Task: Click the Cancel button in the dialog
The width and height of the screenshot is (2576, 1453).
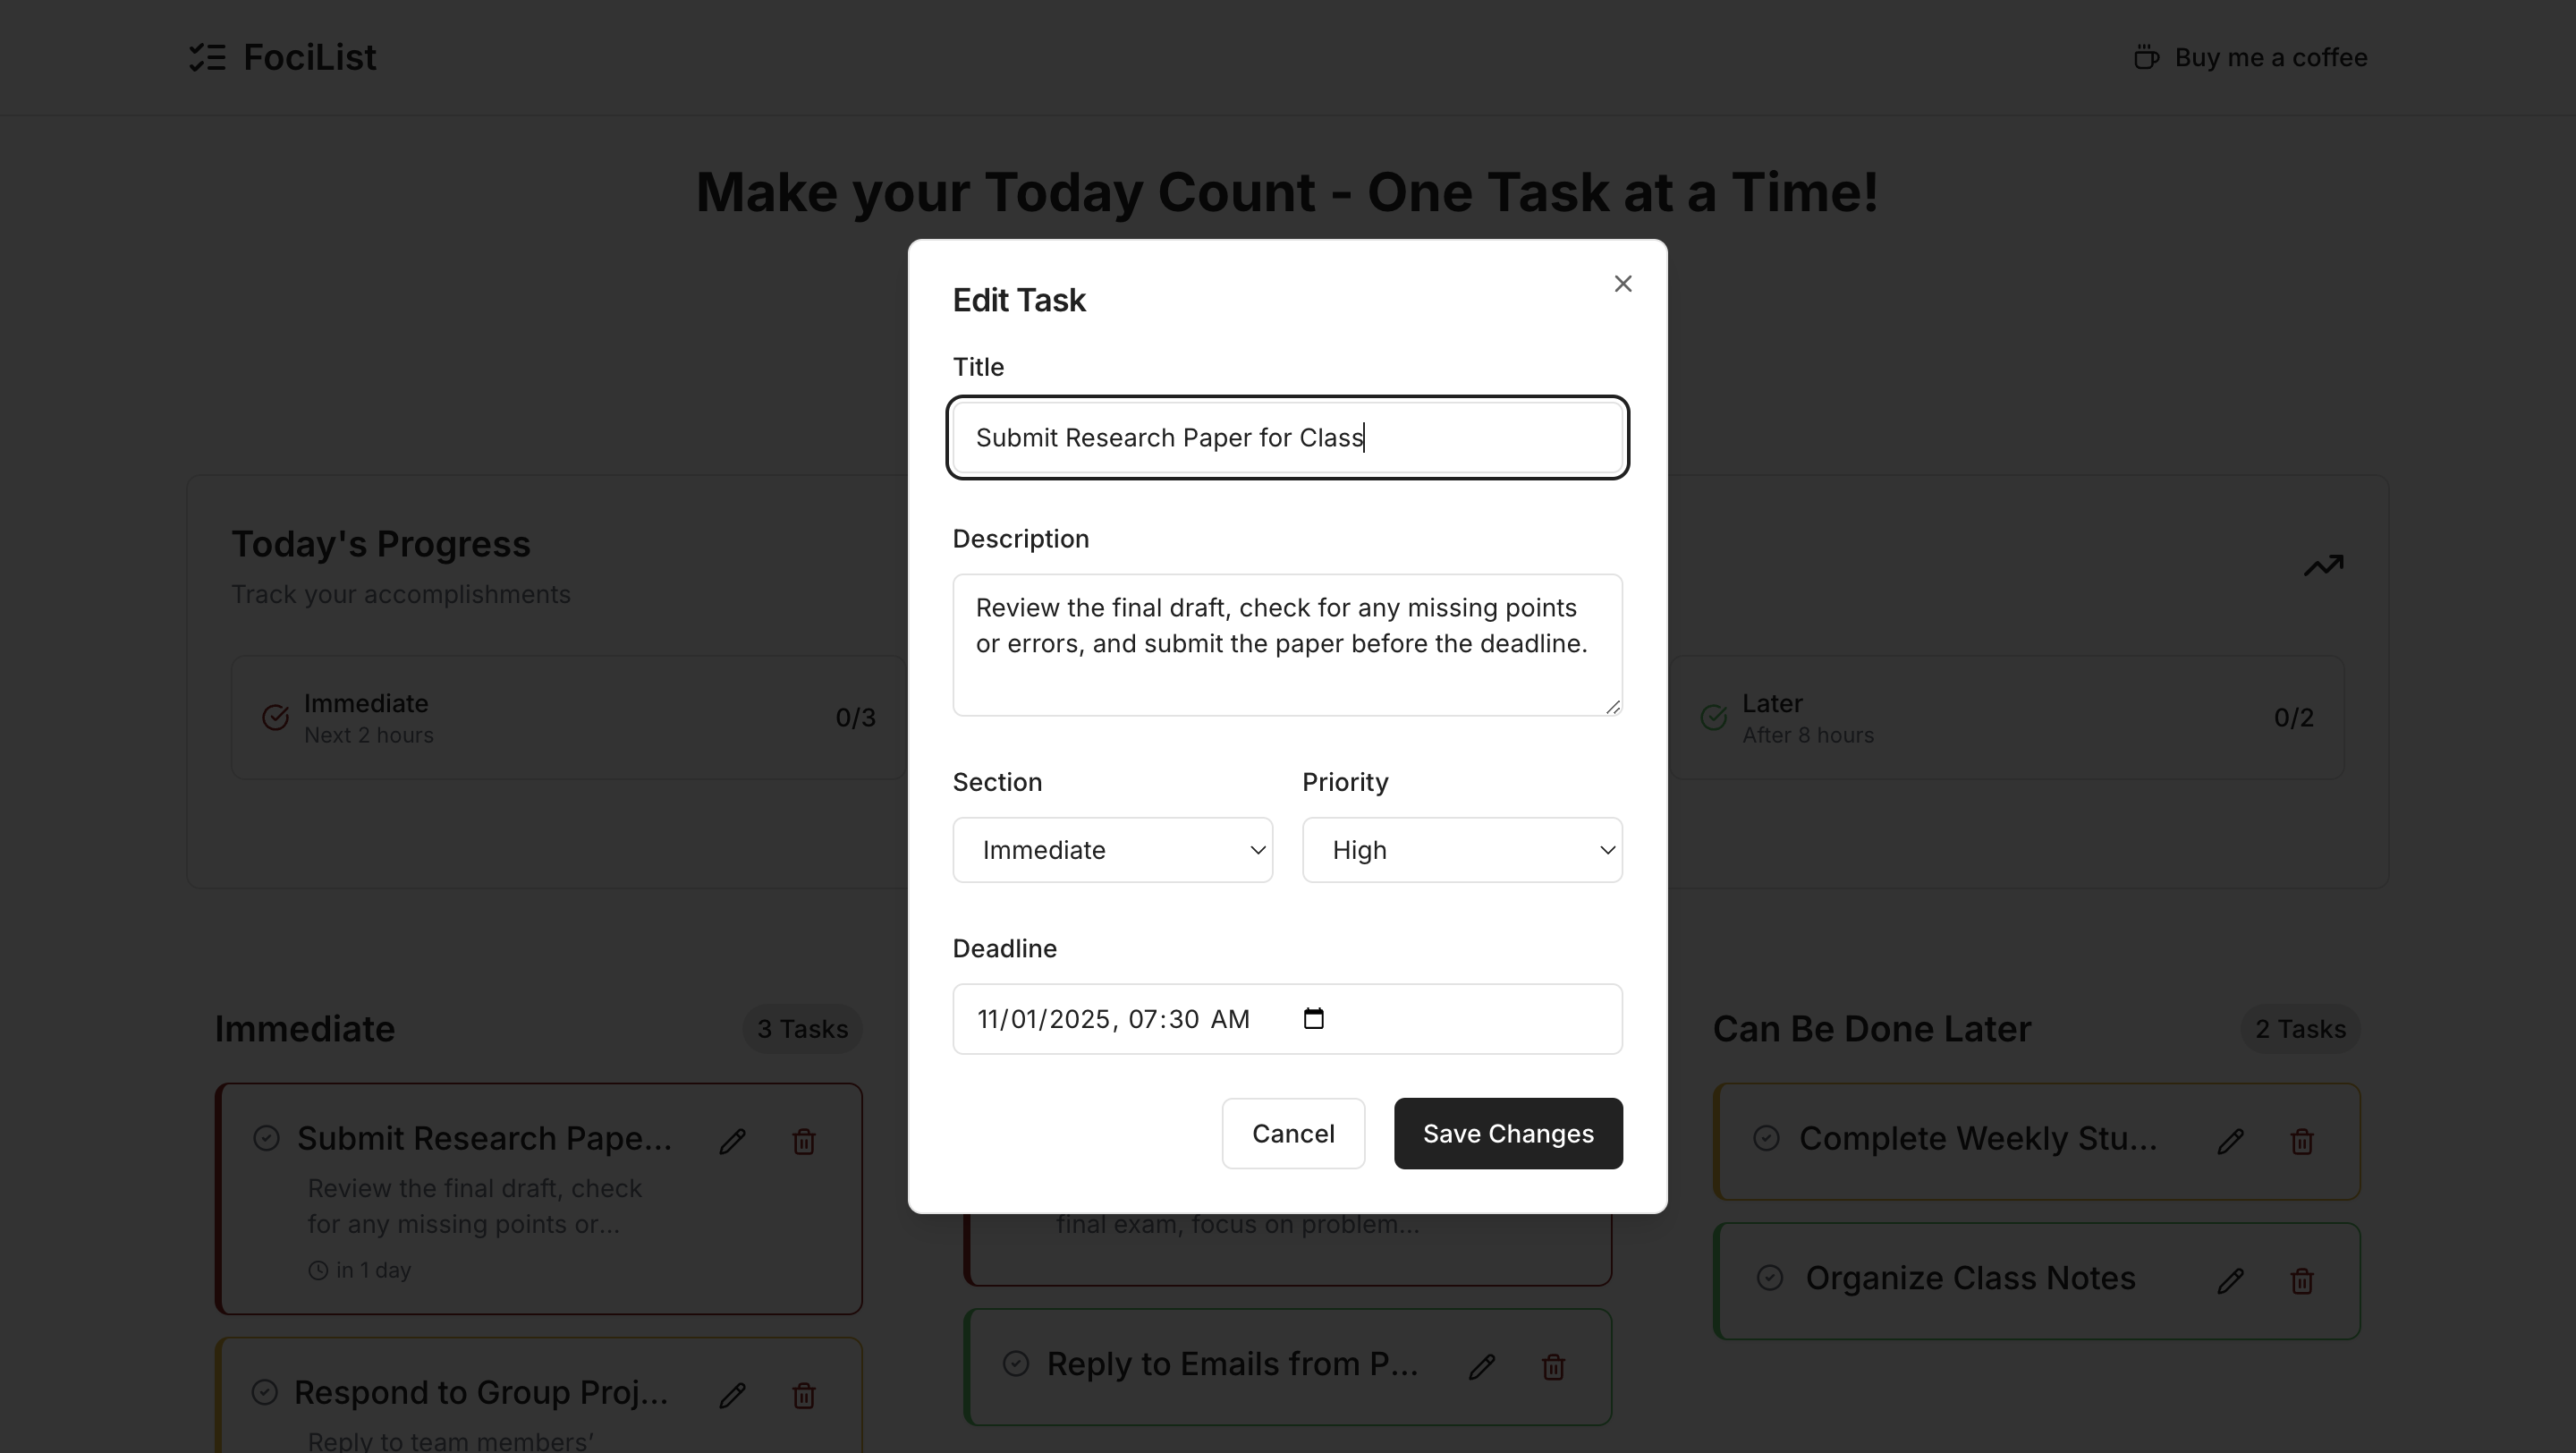Action: pos(1293,1133)
